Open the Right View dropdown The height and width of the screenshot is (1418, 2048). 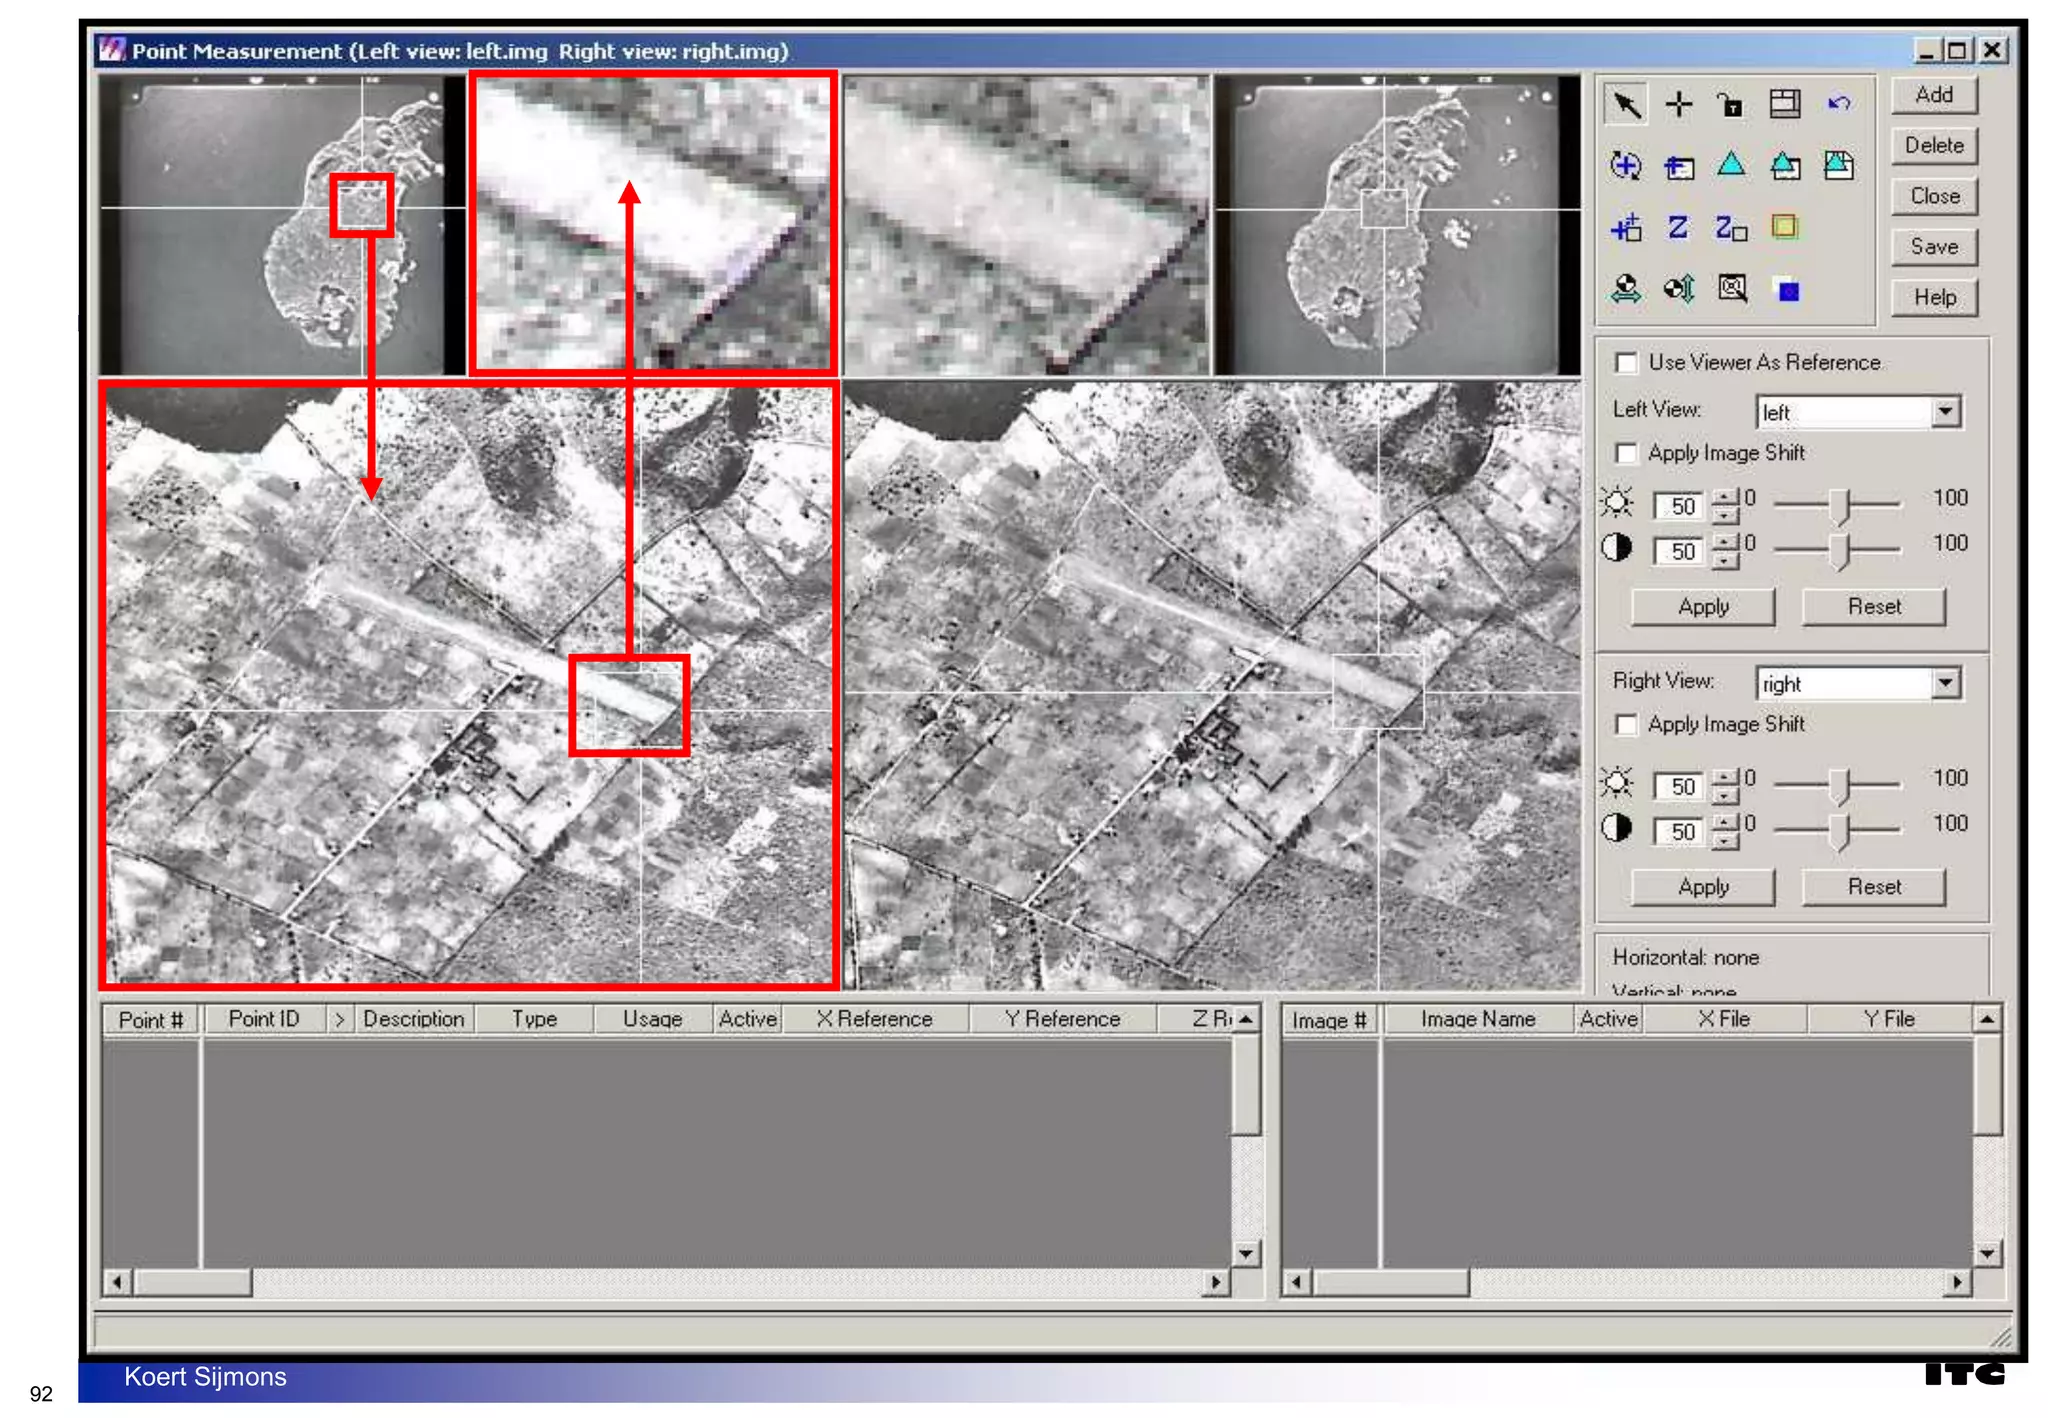coord(1944,683)
